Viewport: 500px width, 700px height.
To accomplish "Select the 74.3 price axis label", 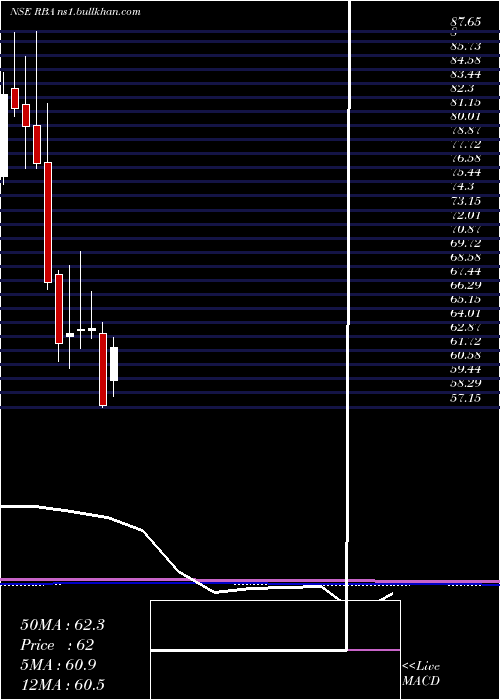I will [462, 186].
